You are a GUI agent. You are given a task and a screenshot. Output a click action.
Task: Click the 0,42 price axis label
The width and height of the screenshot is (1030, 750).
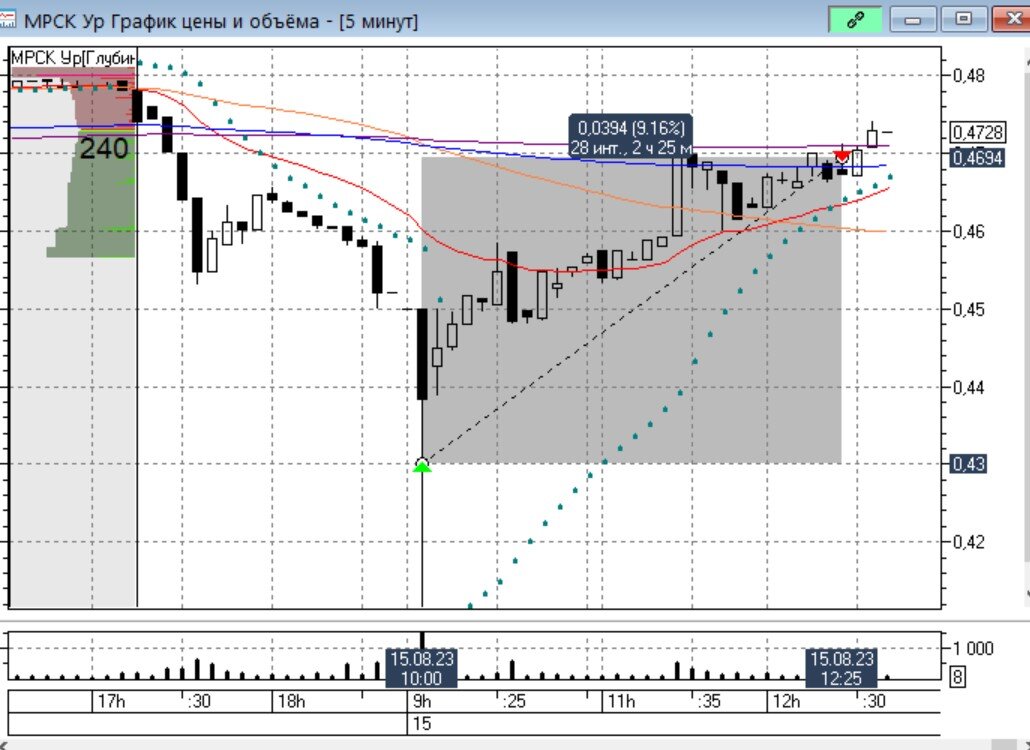pos(969,542)
